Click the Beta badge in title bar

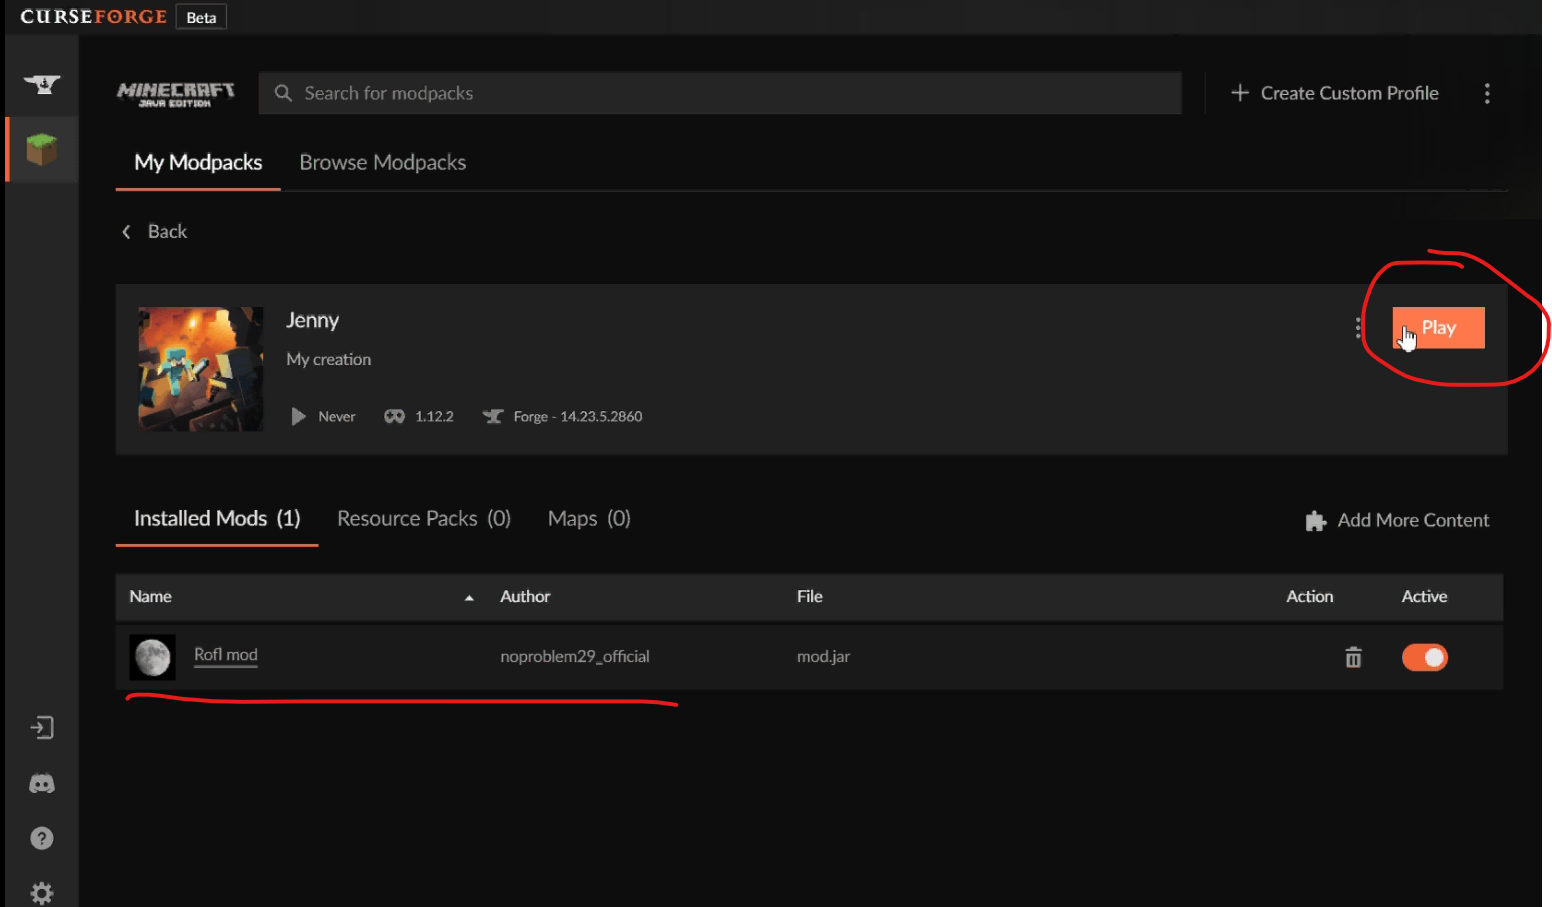coord(201,17)
